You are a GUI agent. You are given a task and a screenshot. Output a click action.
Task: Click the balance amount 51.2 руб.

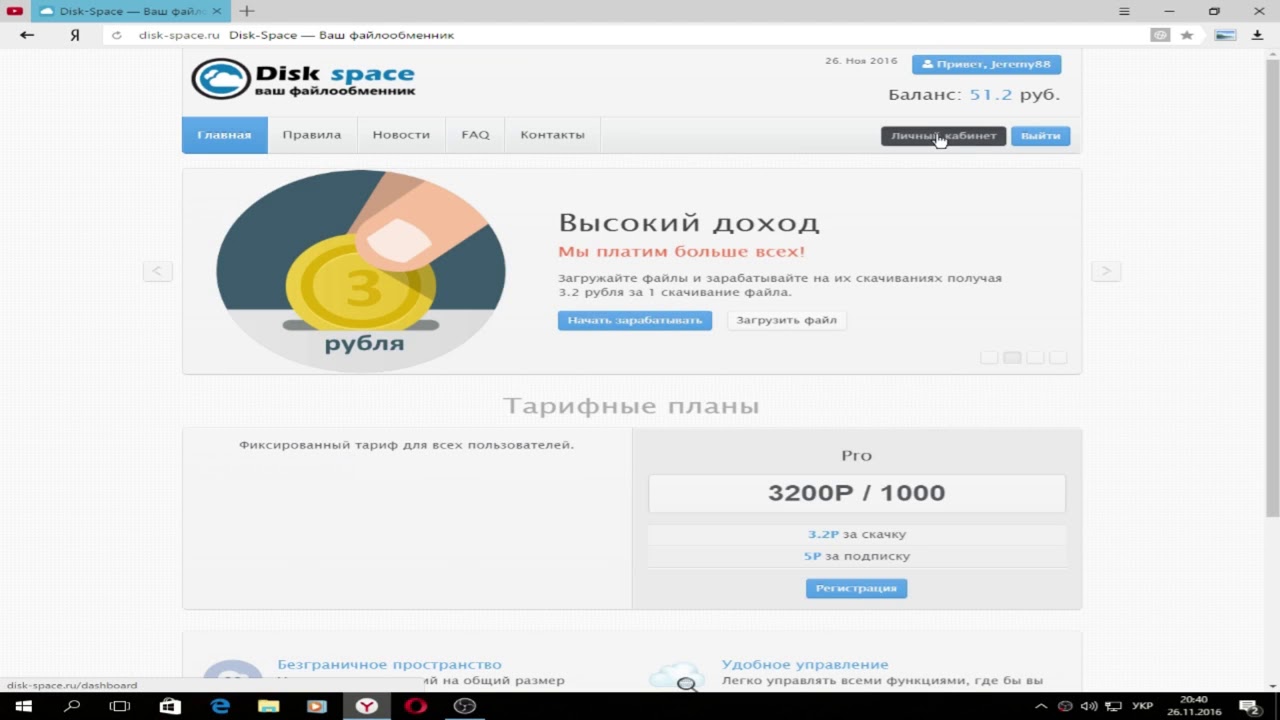click(x=1014, y=95)
